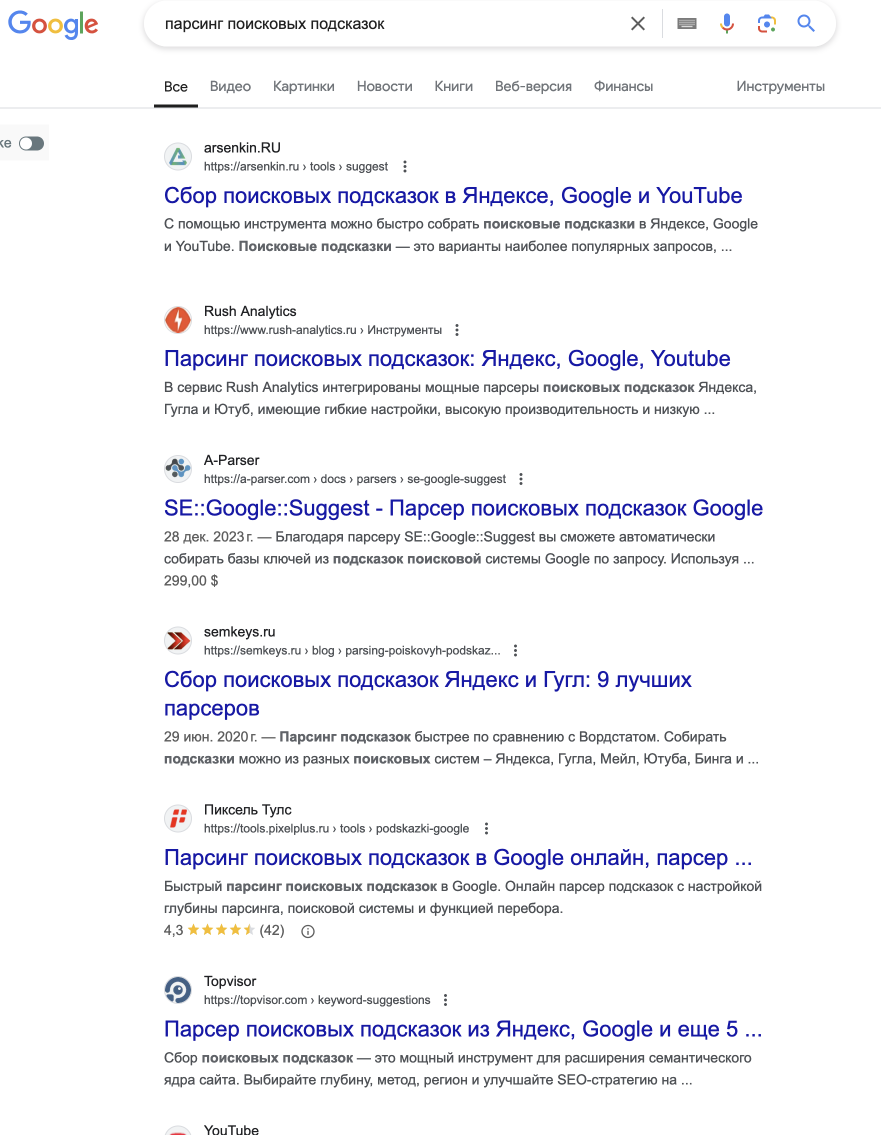Open three-dot menu for A-Parser result
The width and height of the screenshot is (881, 1135).
pos(520,479)
